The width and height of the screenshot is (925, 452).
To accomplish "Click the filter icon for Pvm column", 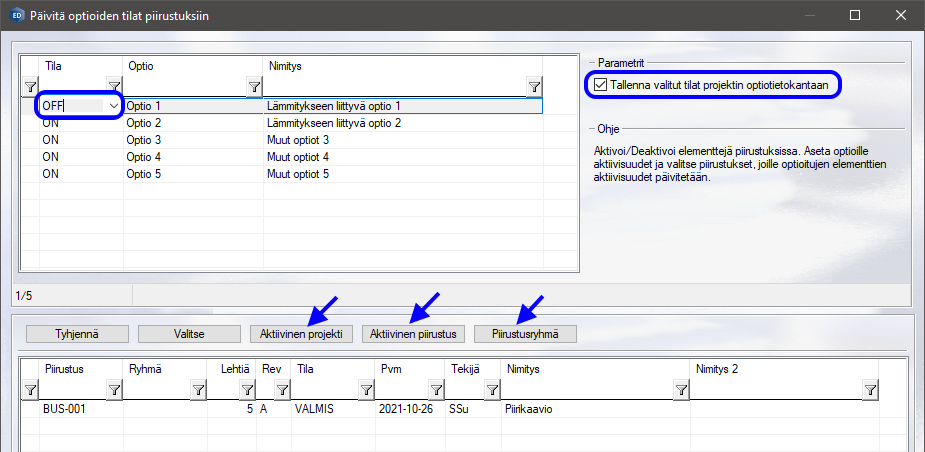I will (x=436, y=390).
